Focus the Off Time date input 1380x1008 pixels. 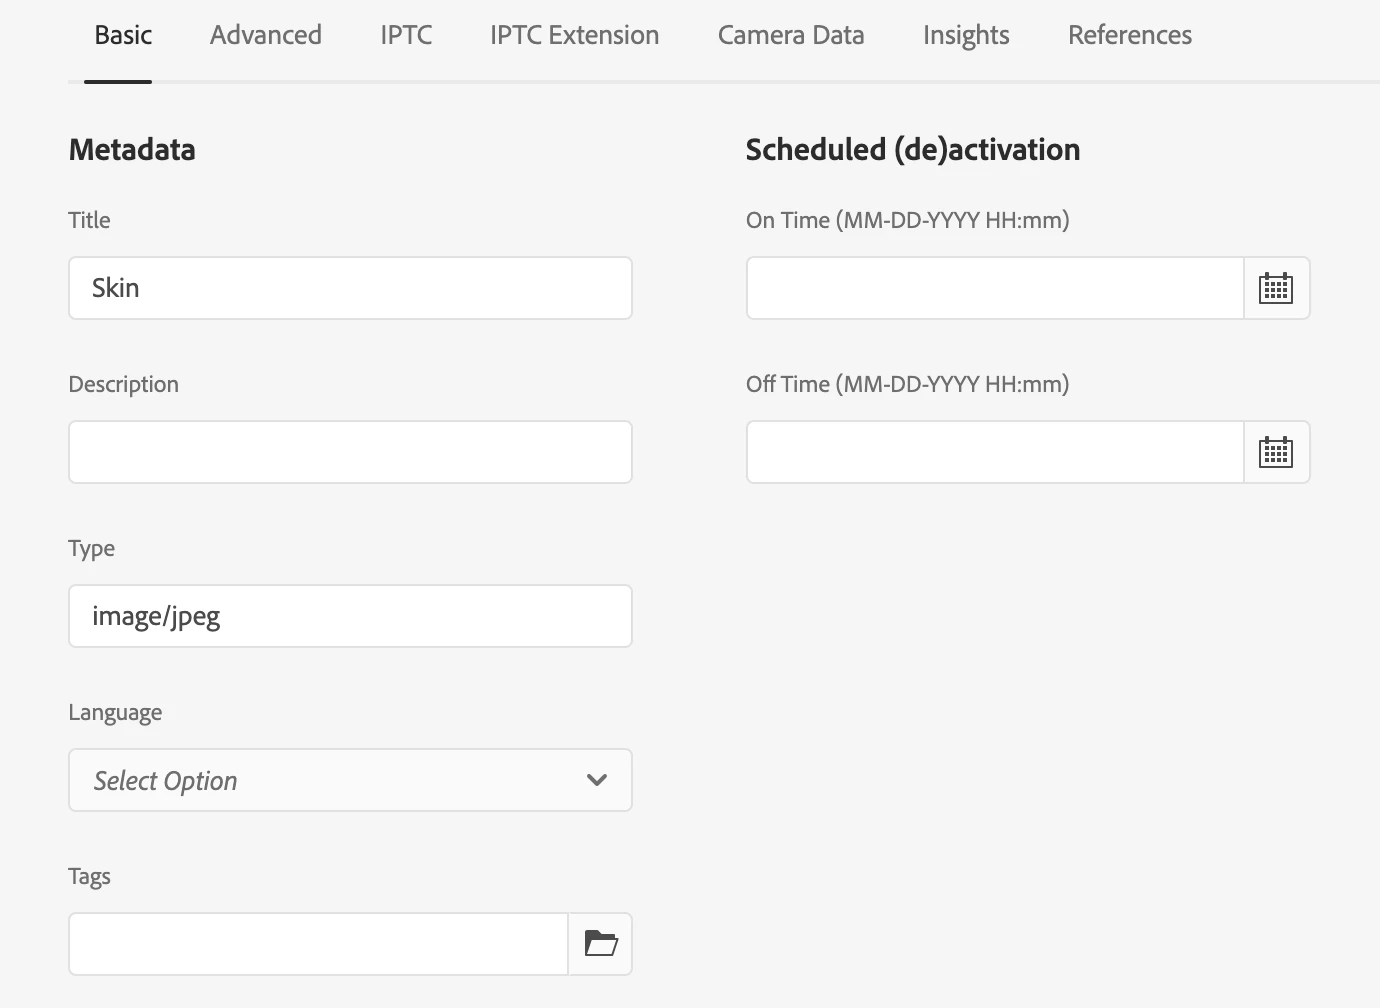[995, 452]
